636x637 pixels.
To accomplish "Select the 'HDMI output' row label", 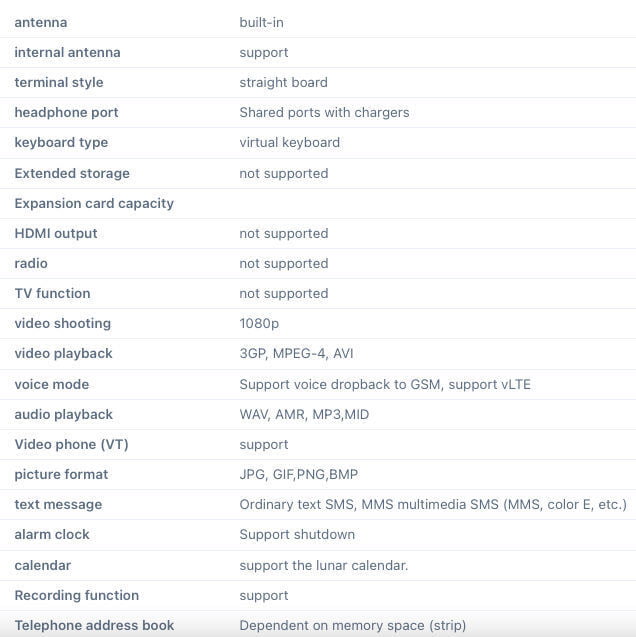I will 56,233.
